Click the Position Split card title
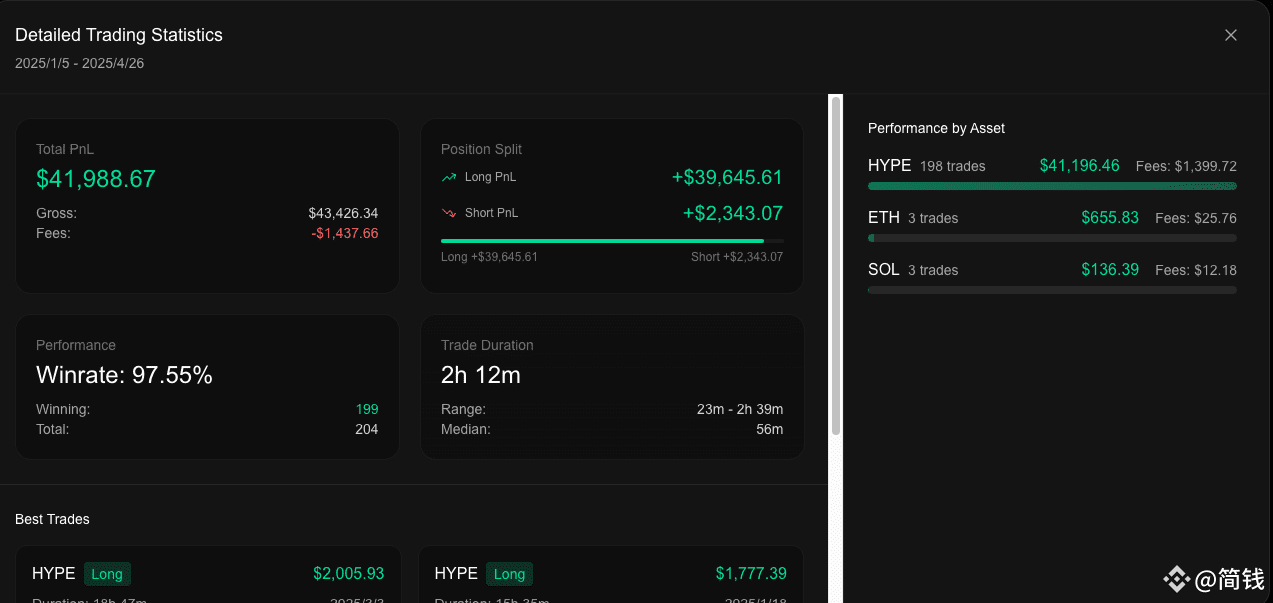The height and width of the screenshot is (603, 1273). coord(482,149)
